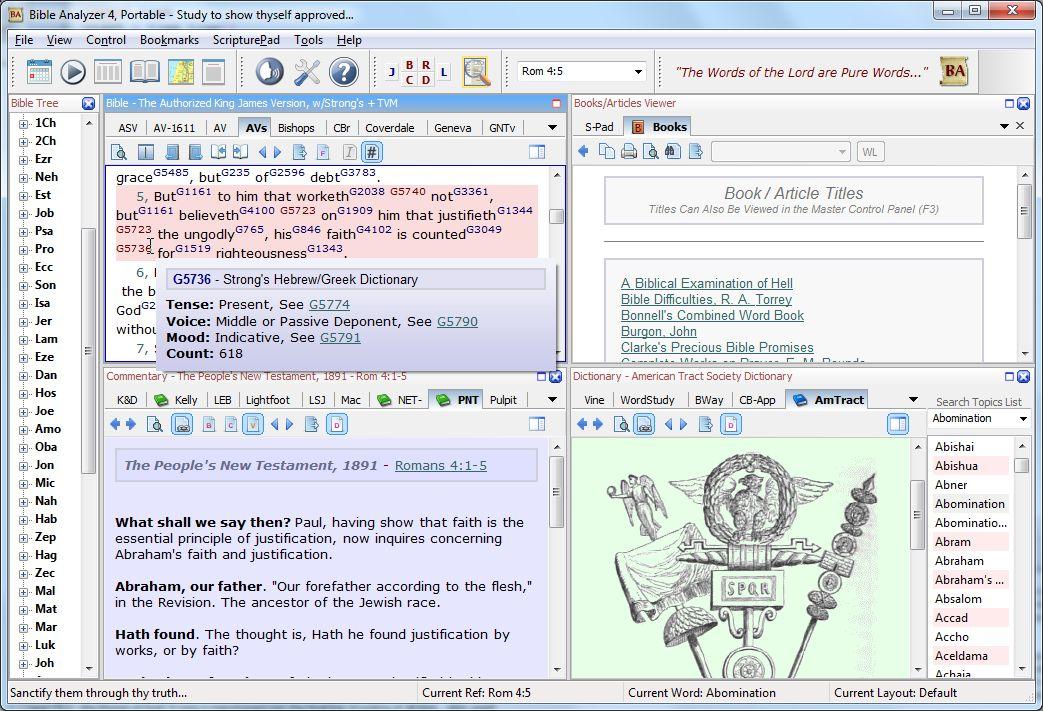Open the Bible map icon
Image resolution: width=1043 pixels, height=711 pixels.
point(180,72)
